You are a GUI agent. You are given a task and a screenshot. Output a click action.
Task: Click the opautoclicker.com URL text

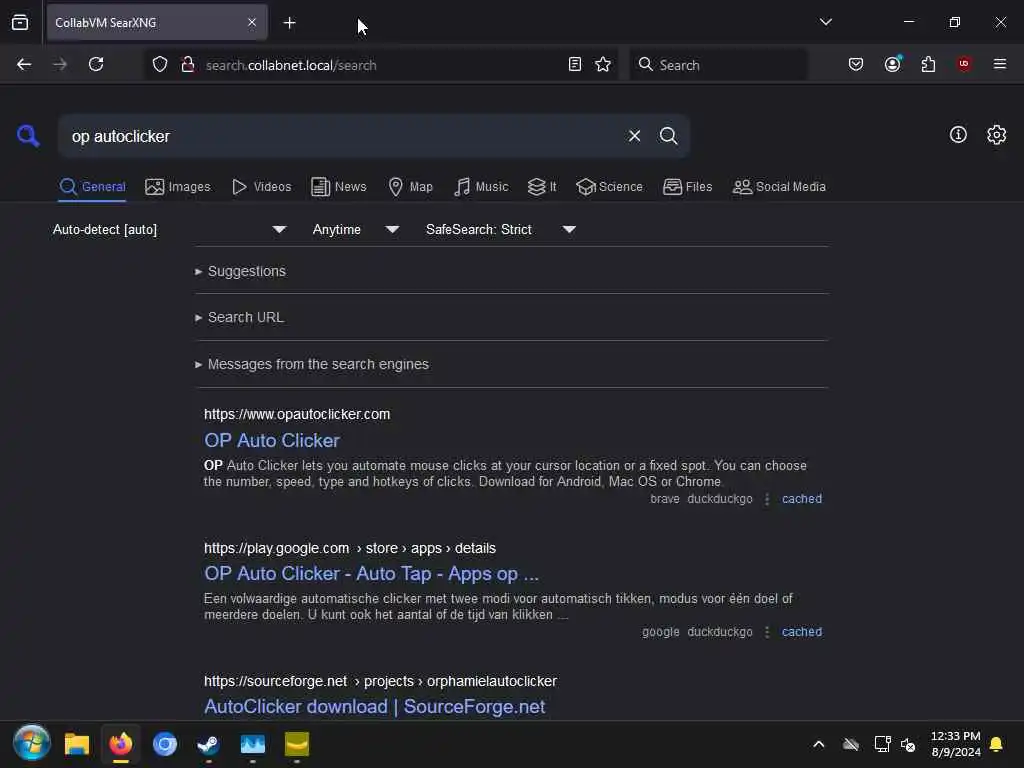[x=297, y=414]
